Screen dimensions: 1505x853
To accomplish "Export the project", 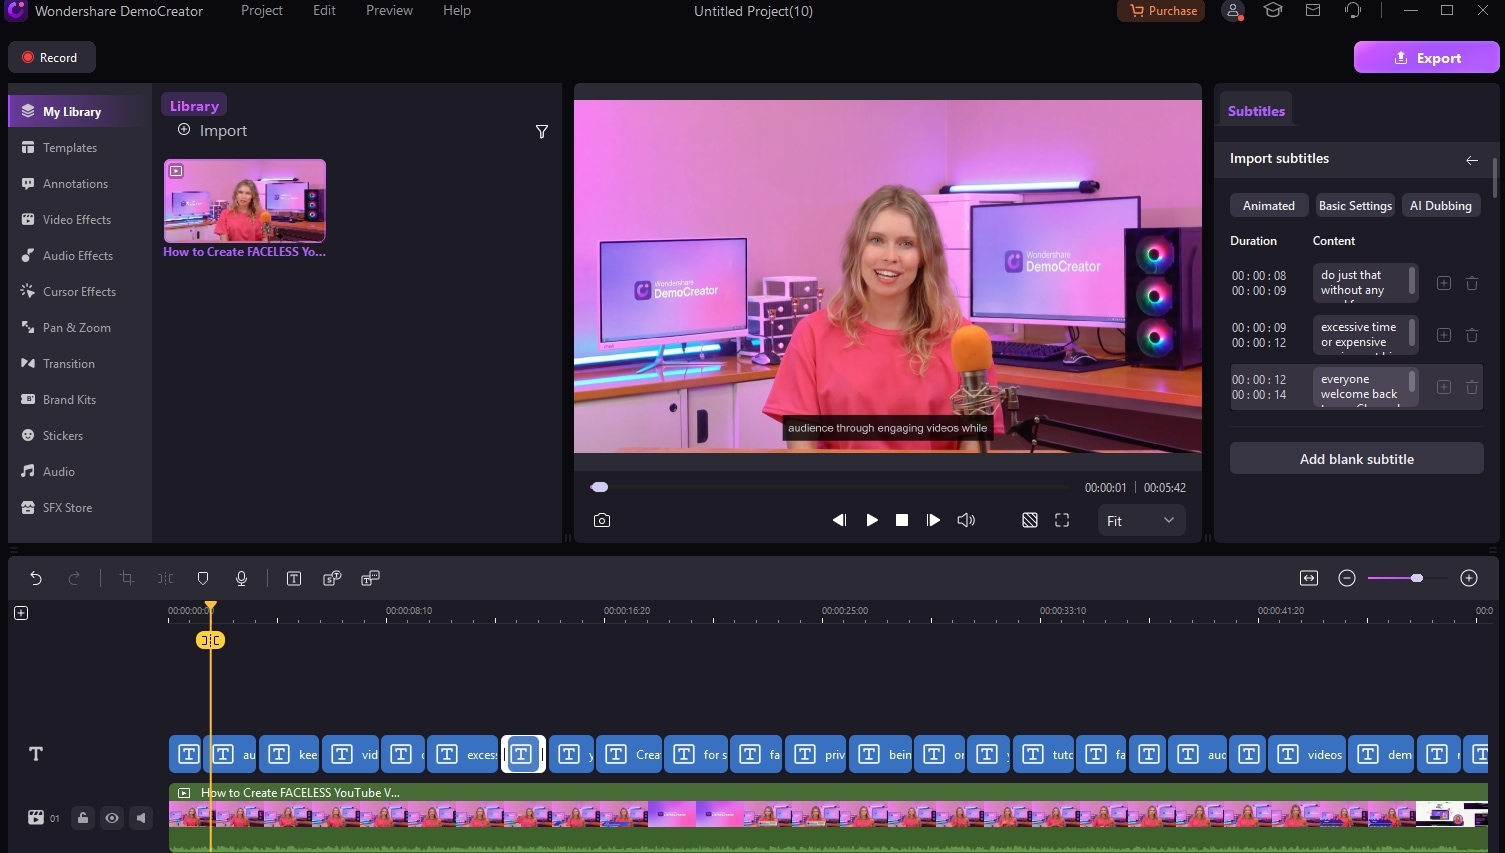I will pos(1427,58).
